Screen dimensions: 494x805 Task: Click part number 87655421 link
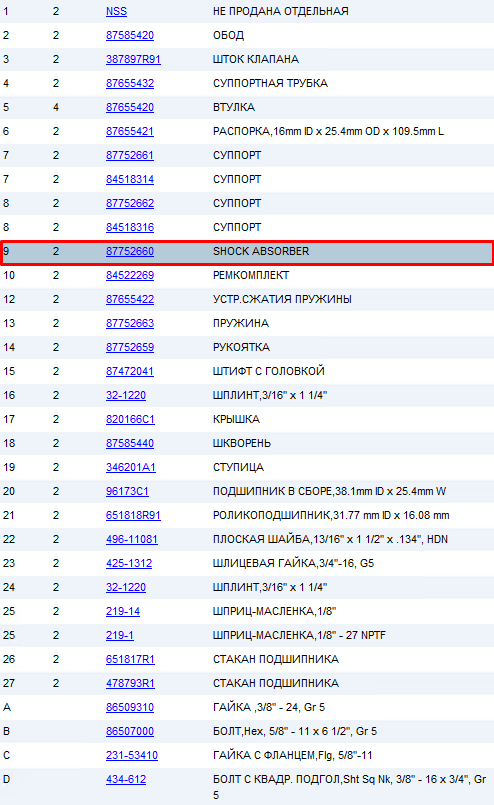130,131
